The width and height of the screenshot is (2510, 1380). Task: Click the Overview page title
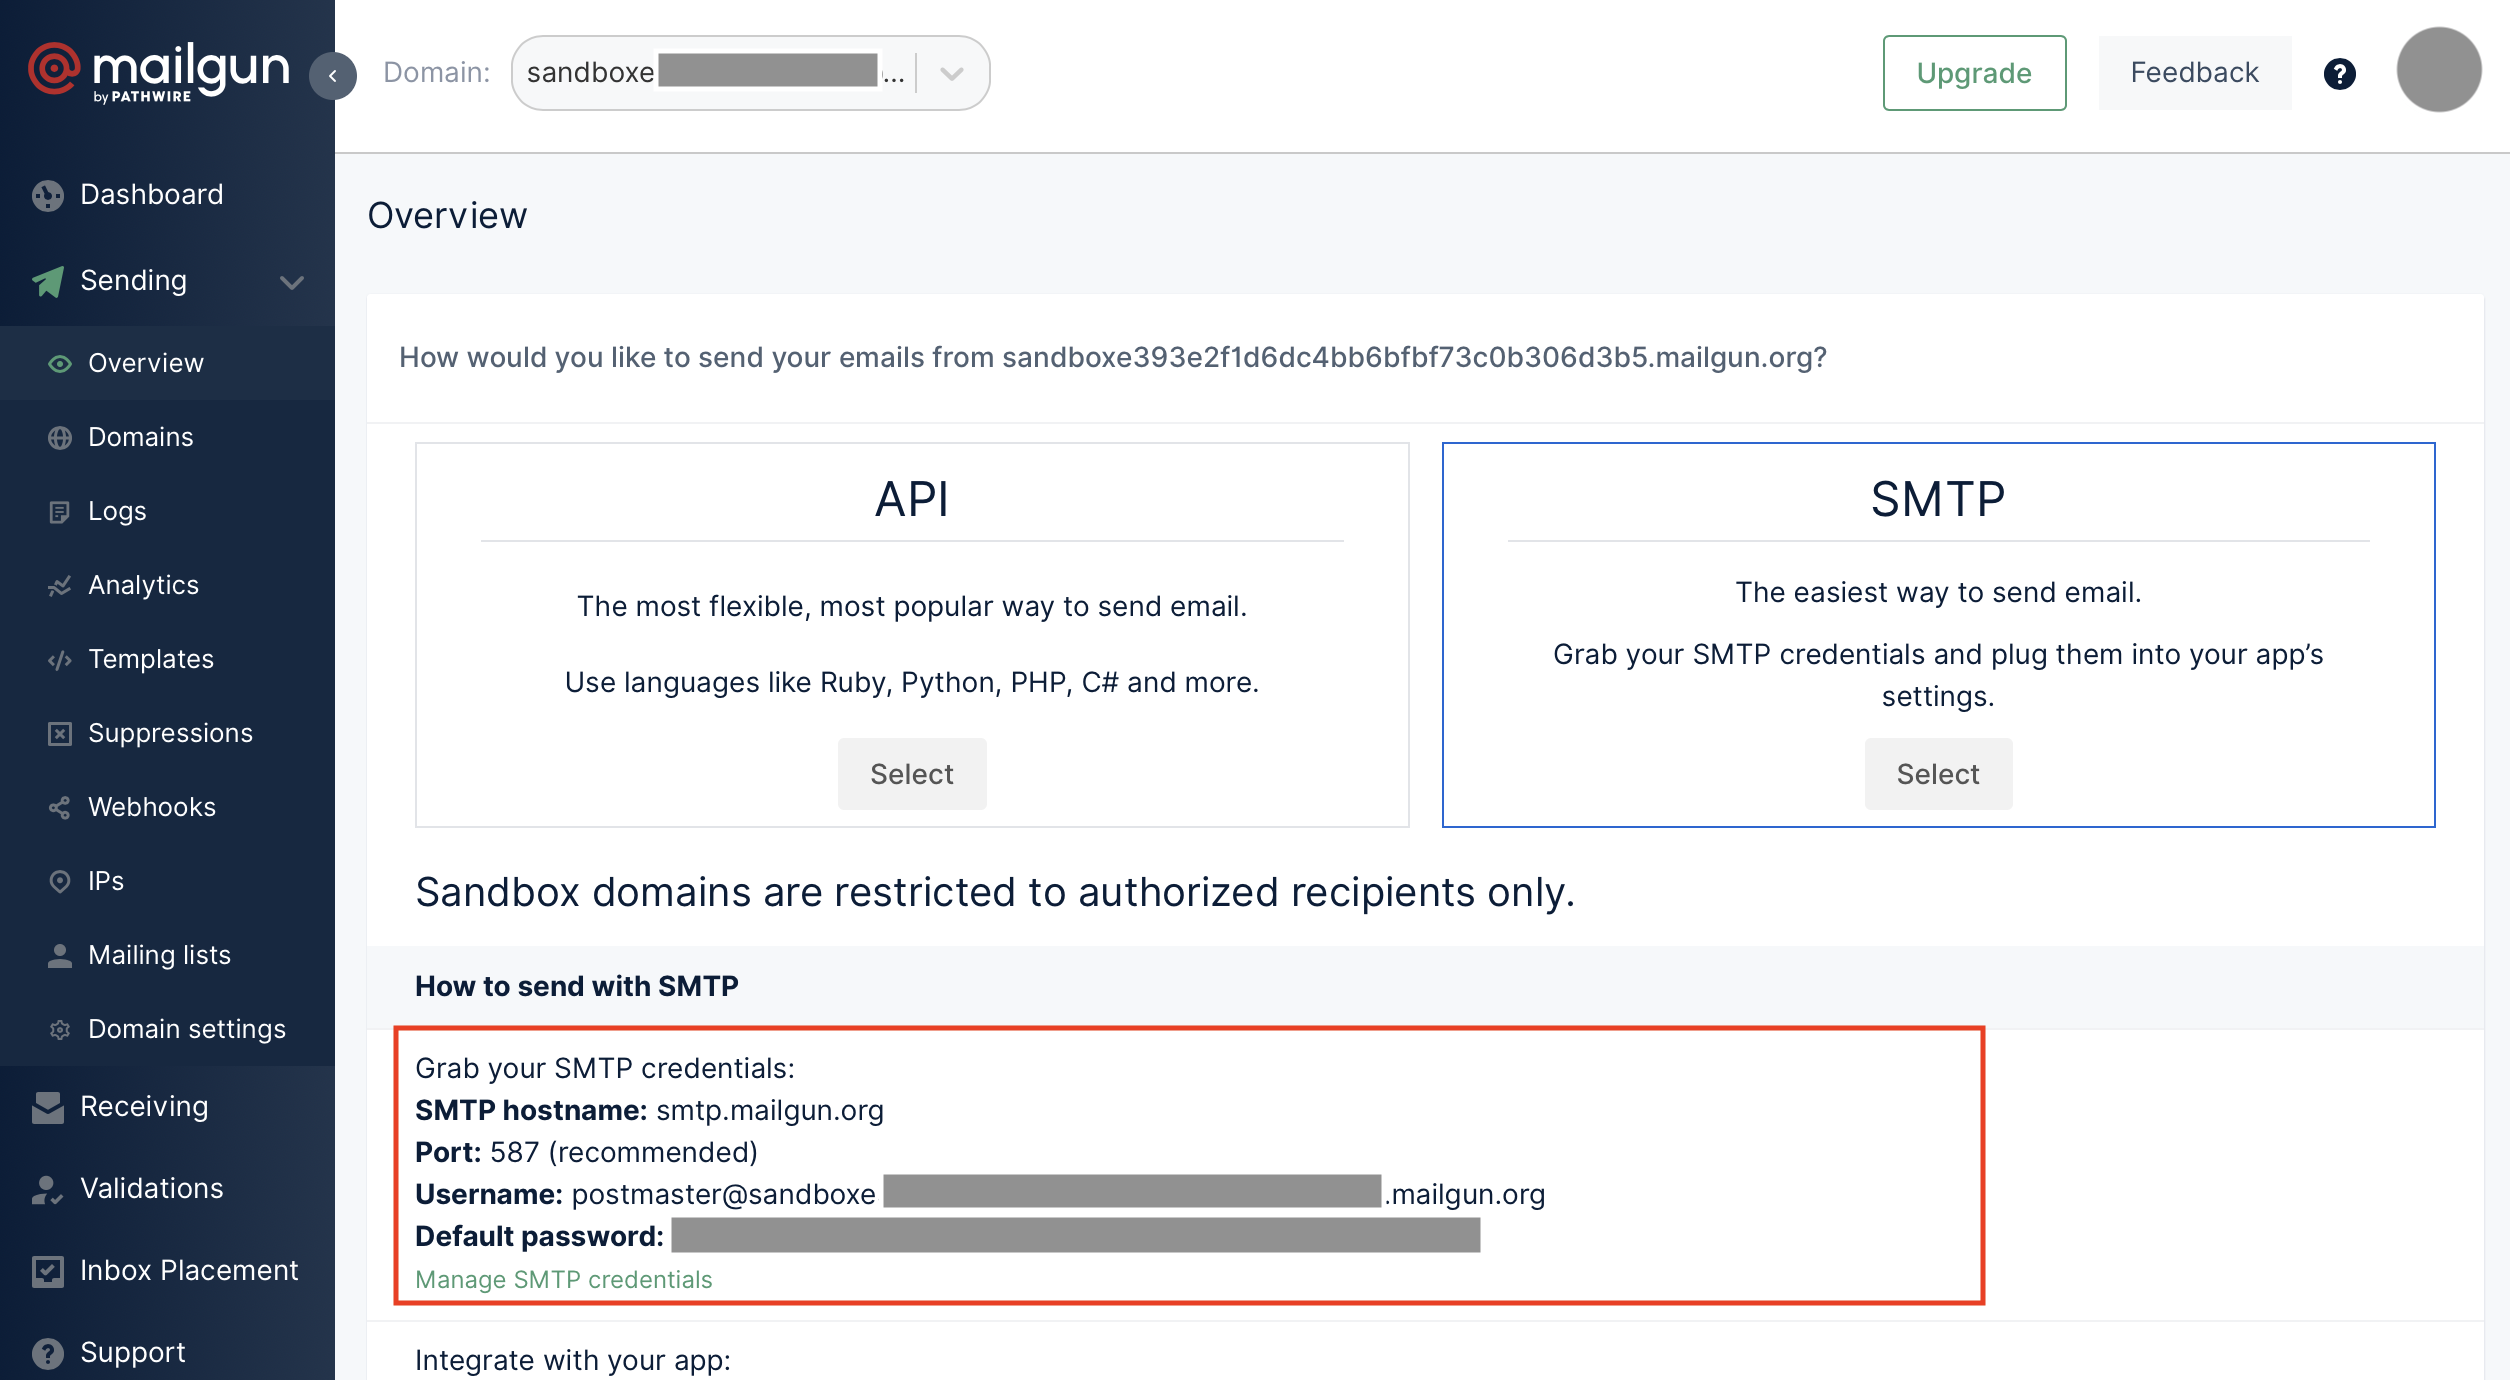[448, 216]
